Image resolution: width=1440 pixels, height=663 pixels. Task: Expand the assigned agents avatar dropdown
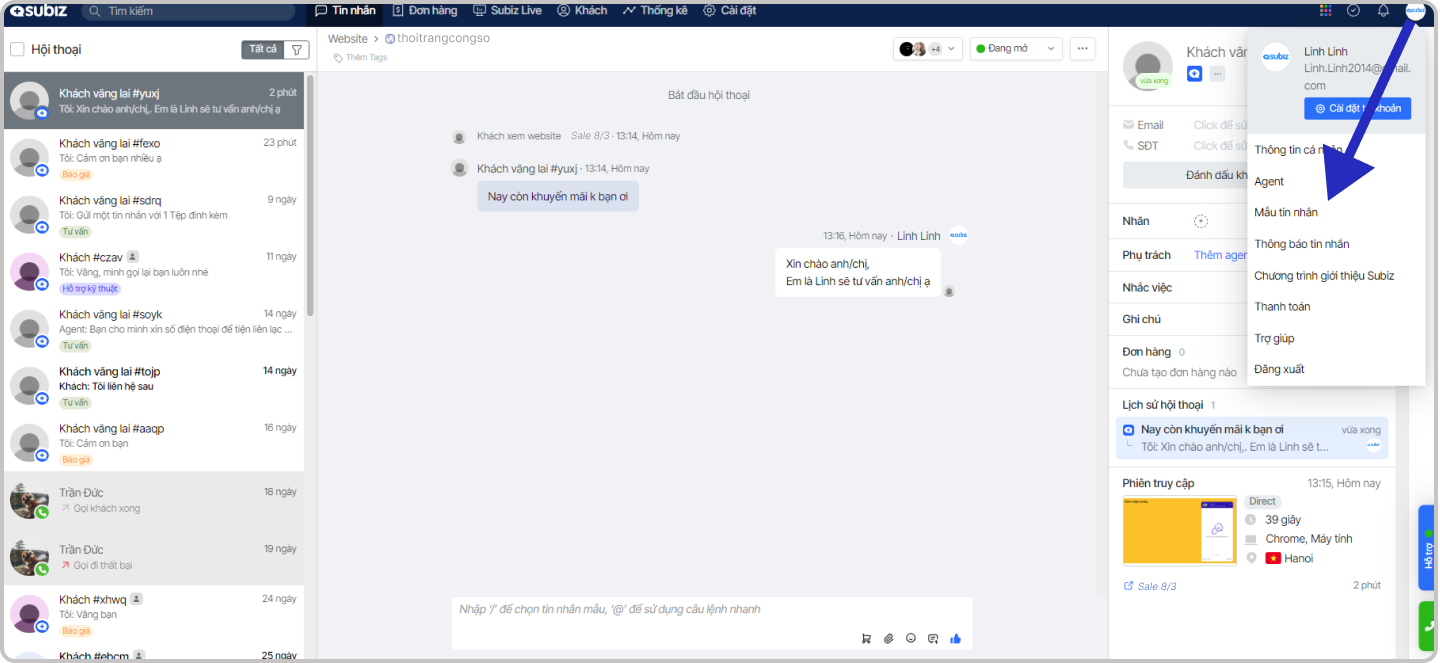point(927,49)
